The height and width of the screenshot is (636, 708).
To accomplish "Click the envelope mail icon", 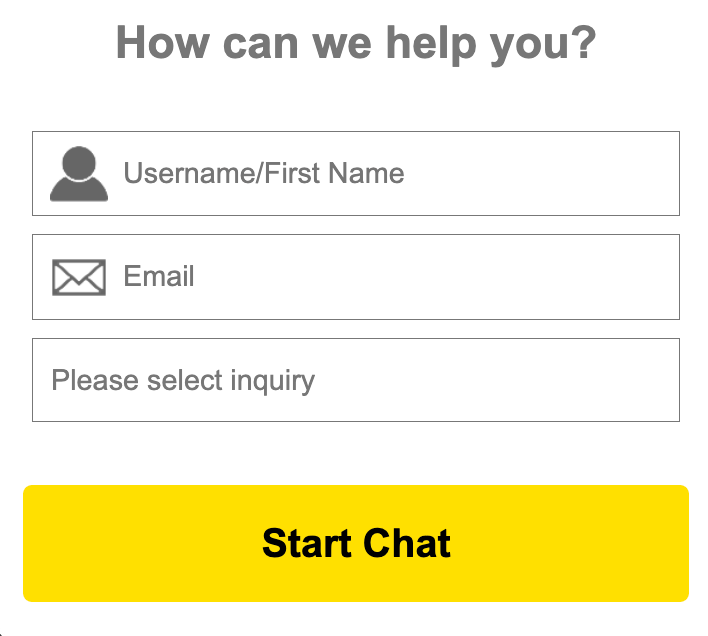I will pos(78,277).
